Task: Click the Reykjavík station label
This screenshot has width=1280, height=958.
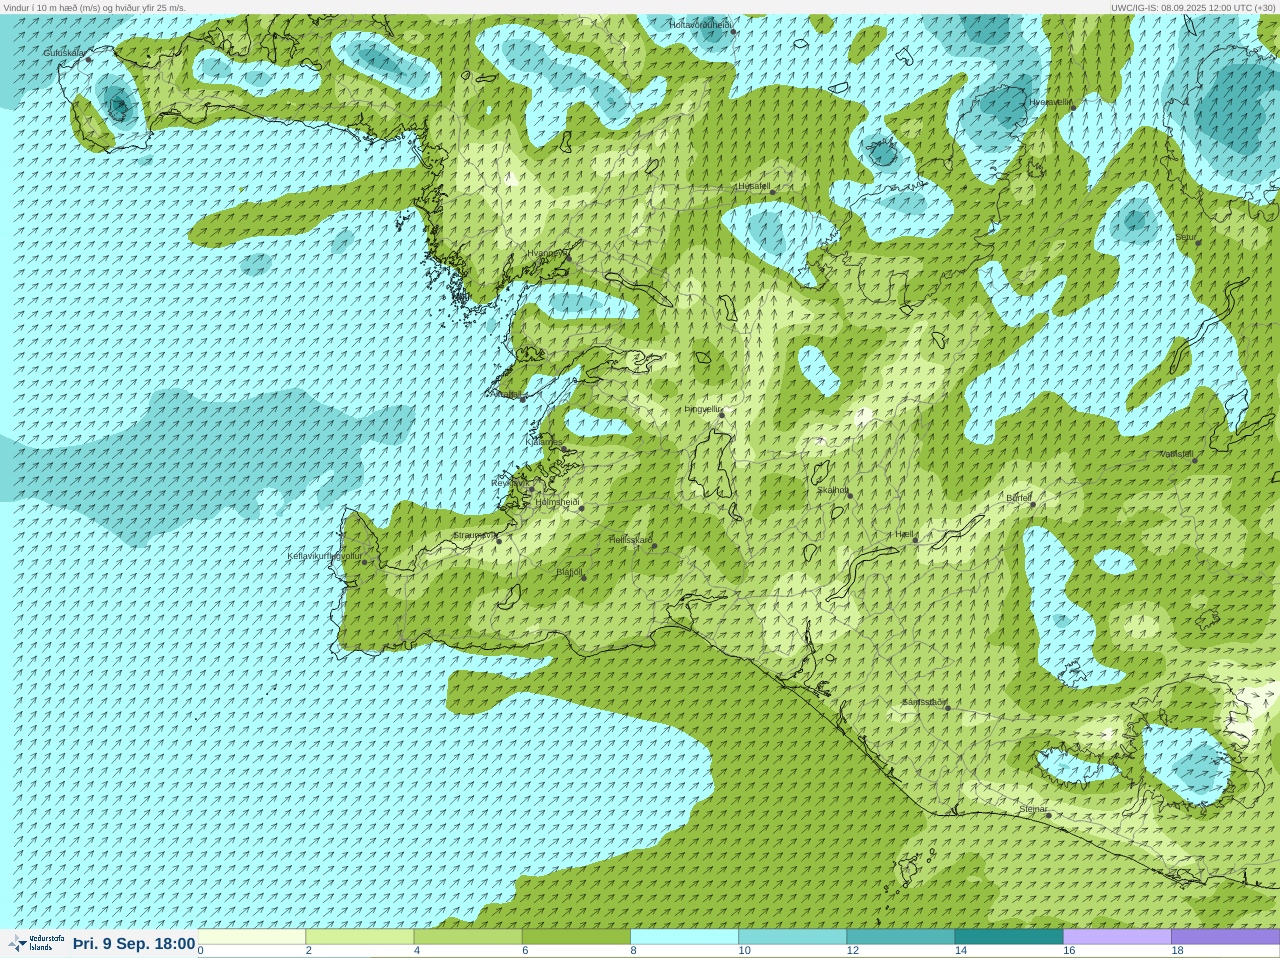Action: [510, 483]
